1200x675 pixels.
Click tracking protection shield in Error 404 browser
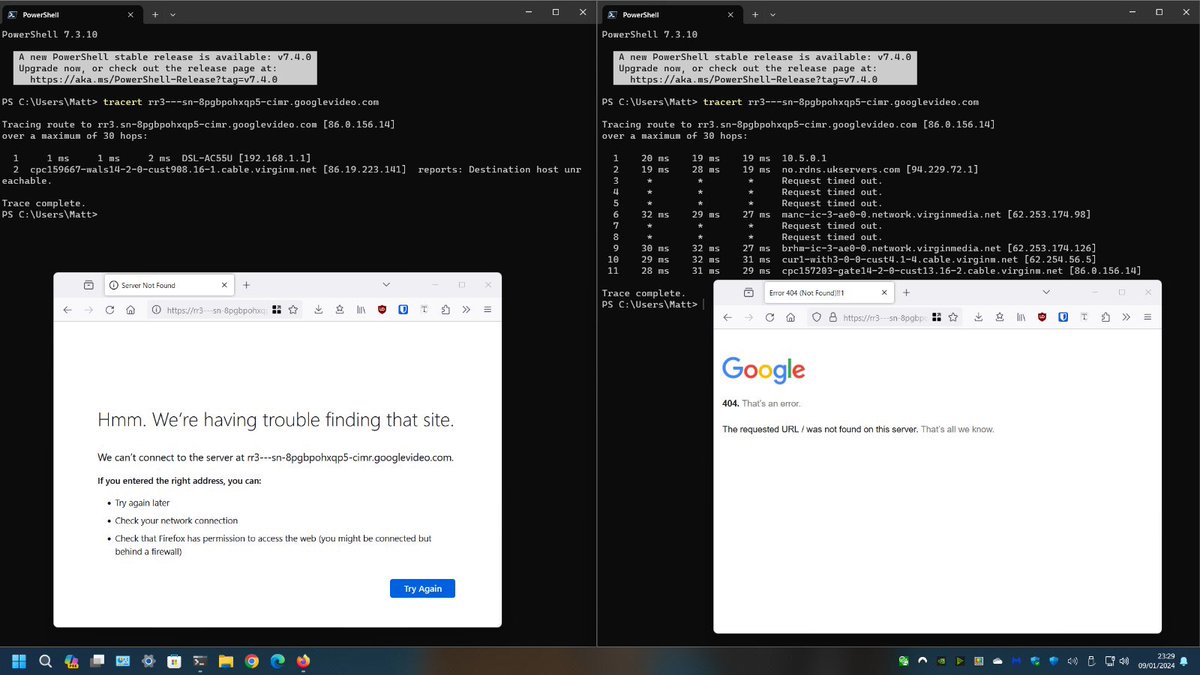[x=816, y=317]
